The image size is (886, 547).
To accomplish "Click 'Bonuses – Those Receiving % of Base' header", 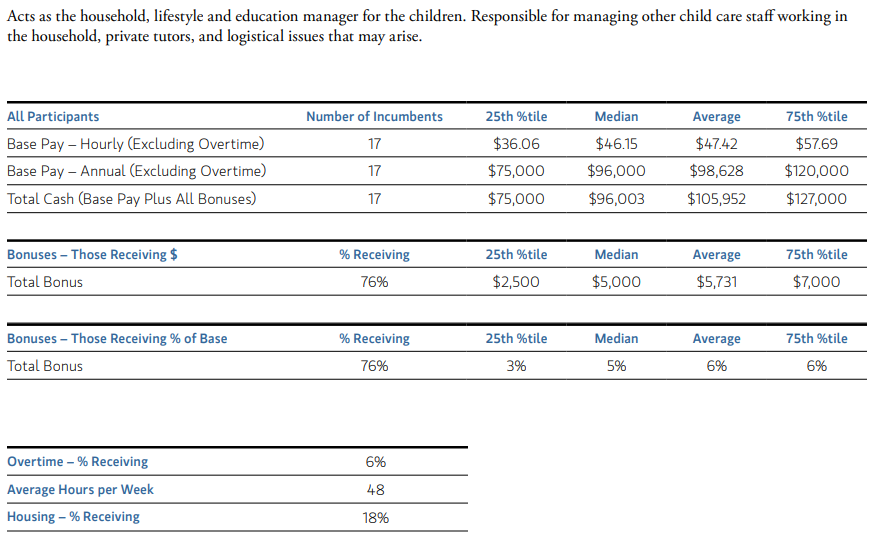I will click(x=117, y=338).
